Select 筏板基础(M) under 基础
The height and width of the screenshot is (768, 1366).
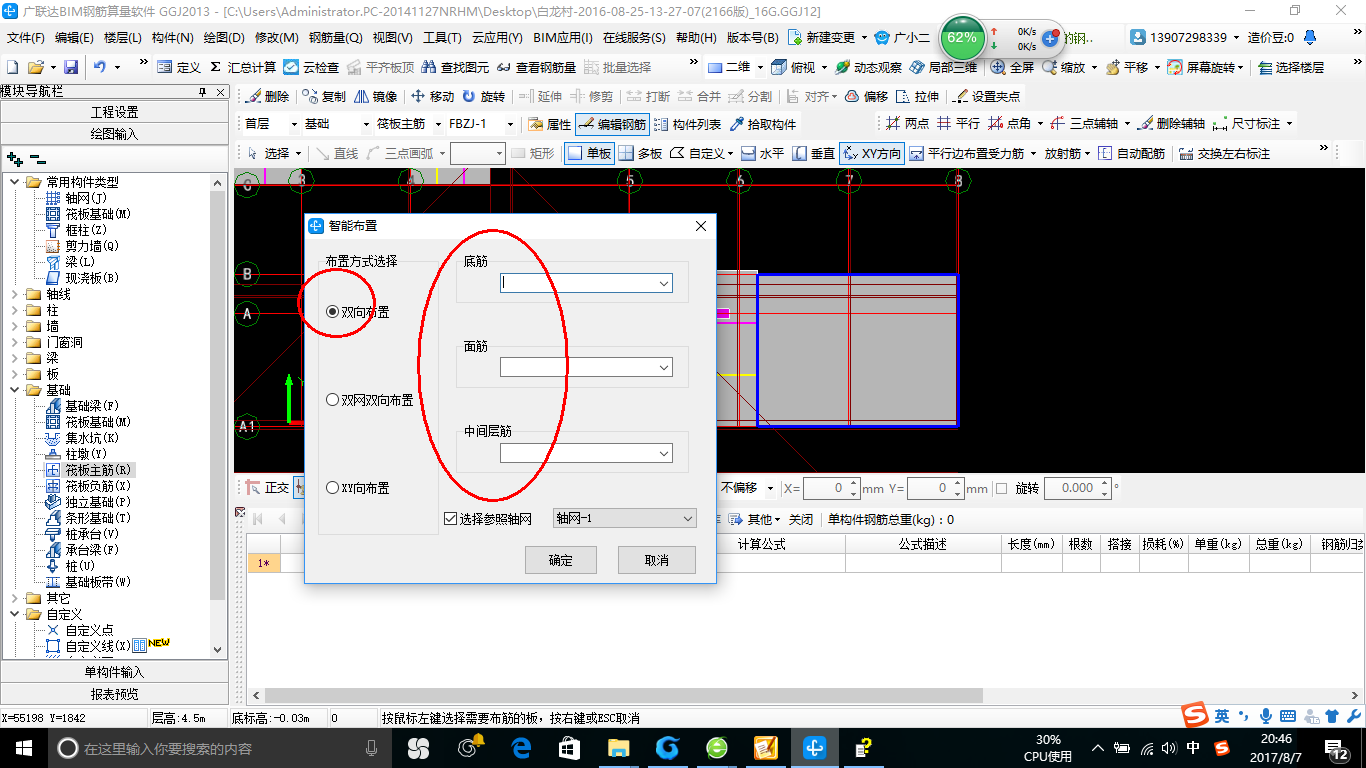98,422
